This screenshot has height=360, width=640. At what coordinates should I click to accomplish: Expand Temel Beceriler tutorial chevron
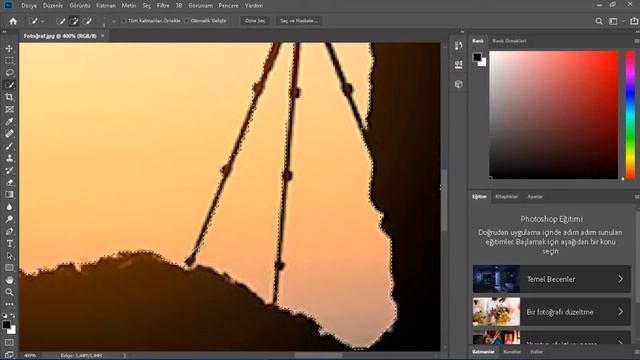pos(620,279)
